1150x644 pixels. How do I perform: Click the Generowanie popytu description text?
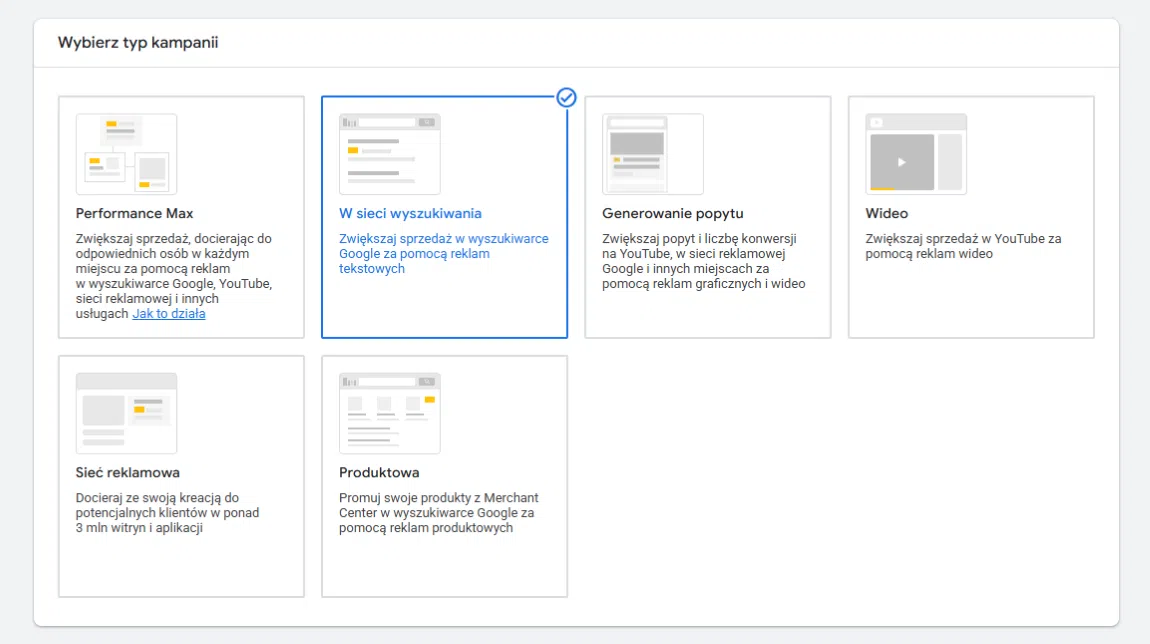pos(703,261)
